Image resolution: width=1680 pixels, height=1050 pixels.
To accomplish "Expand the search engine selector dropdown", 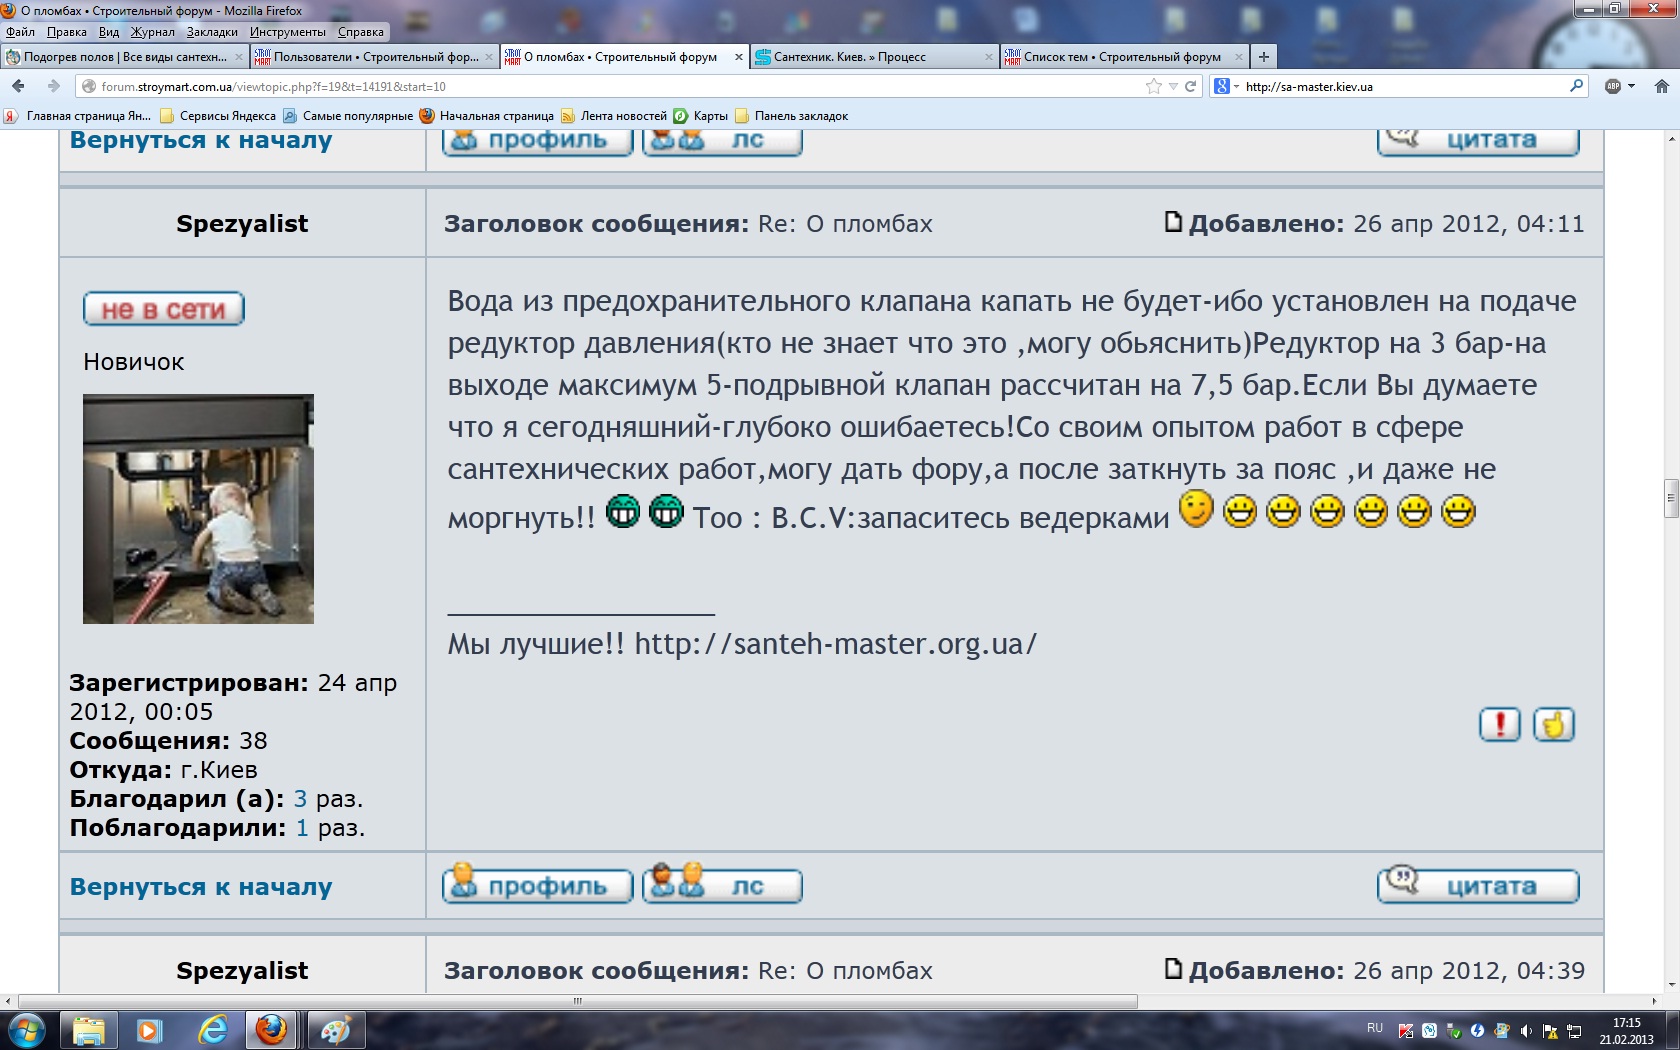I will [x=1226, y=87].
